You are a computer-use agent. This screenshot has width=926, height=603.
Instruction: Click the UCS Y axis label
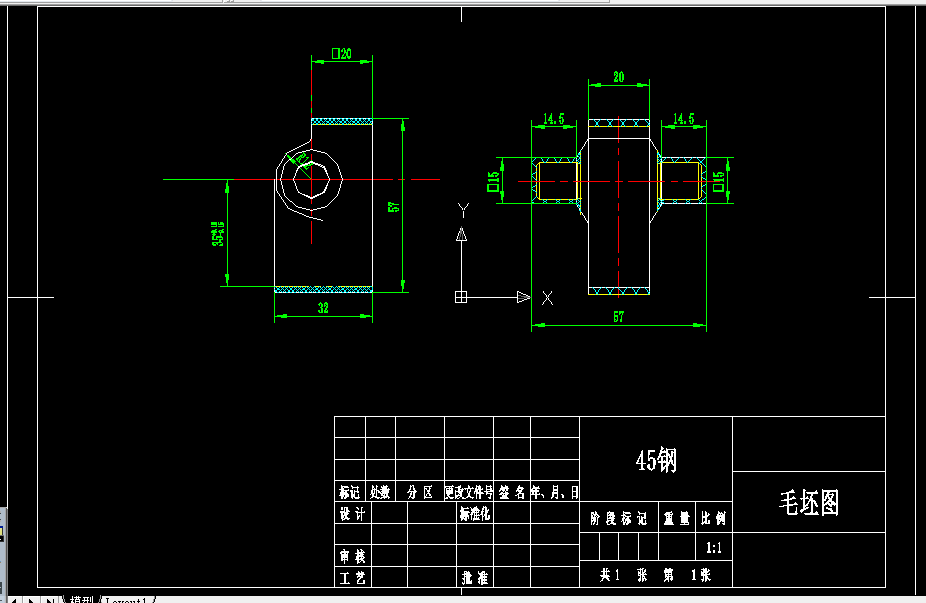click(x=464, y=210)
